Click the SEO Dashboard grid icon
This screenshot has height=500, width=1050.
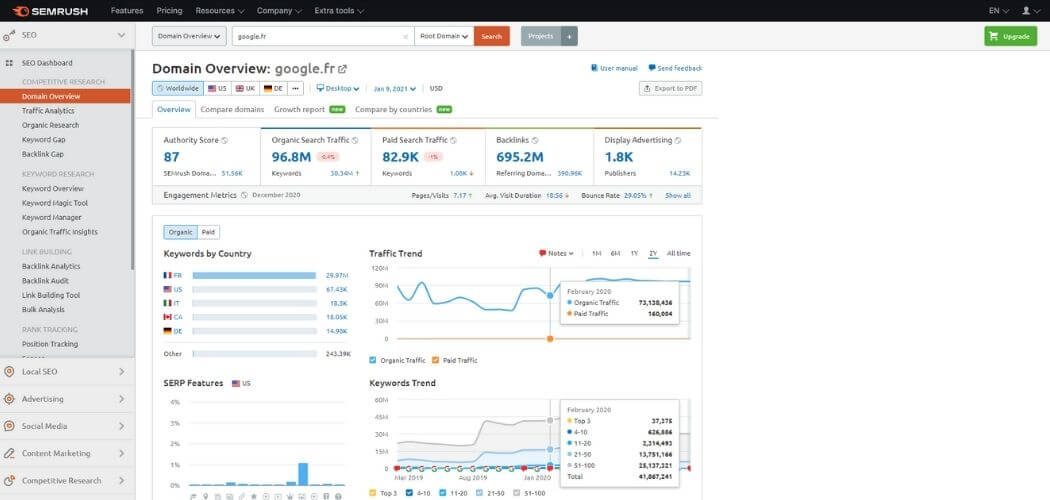coord(9,63)
